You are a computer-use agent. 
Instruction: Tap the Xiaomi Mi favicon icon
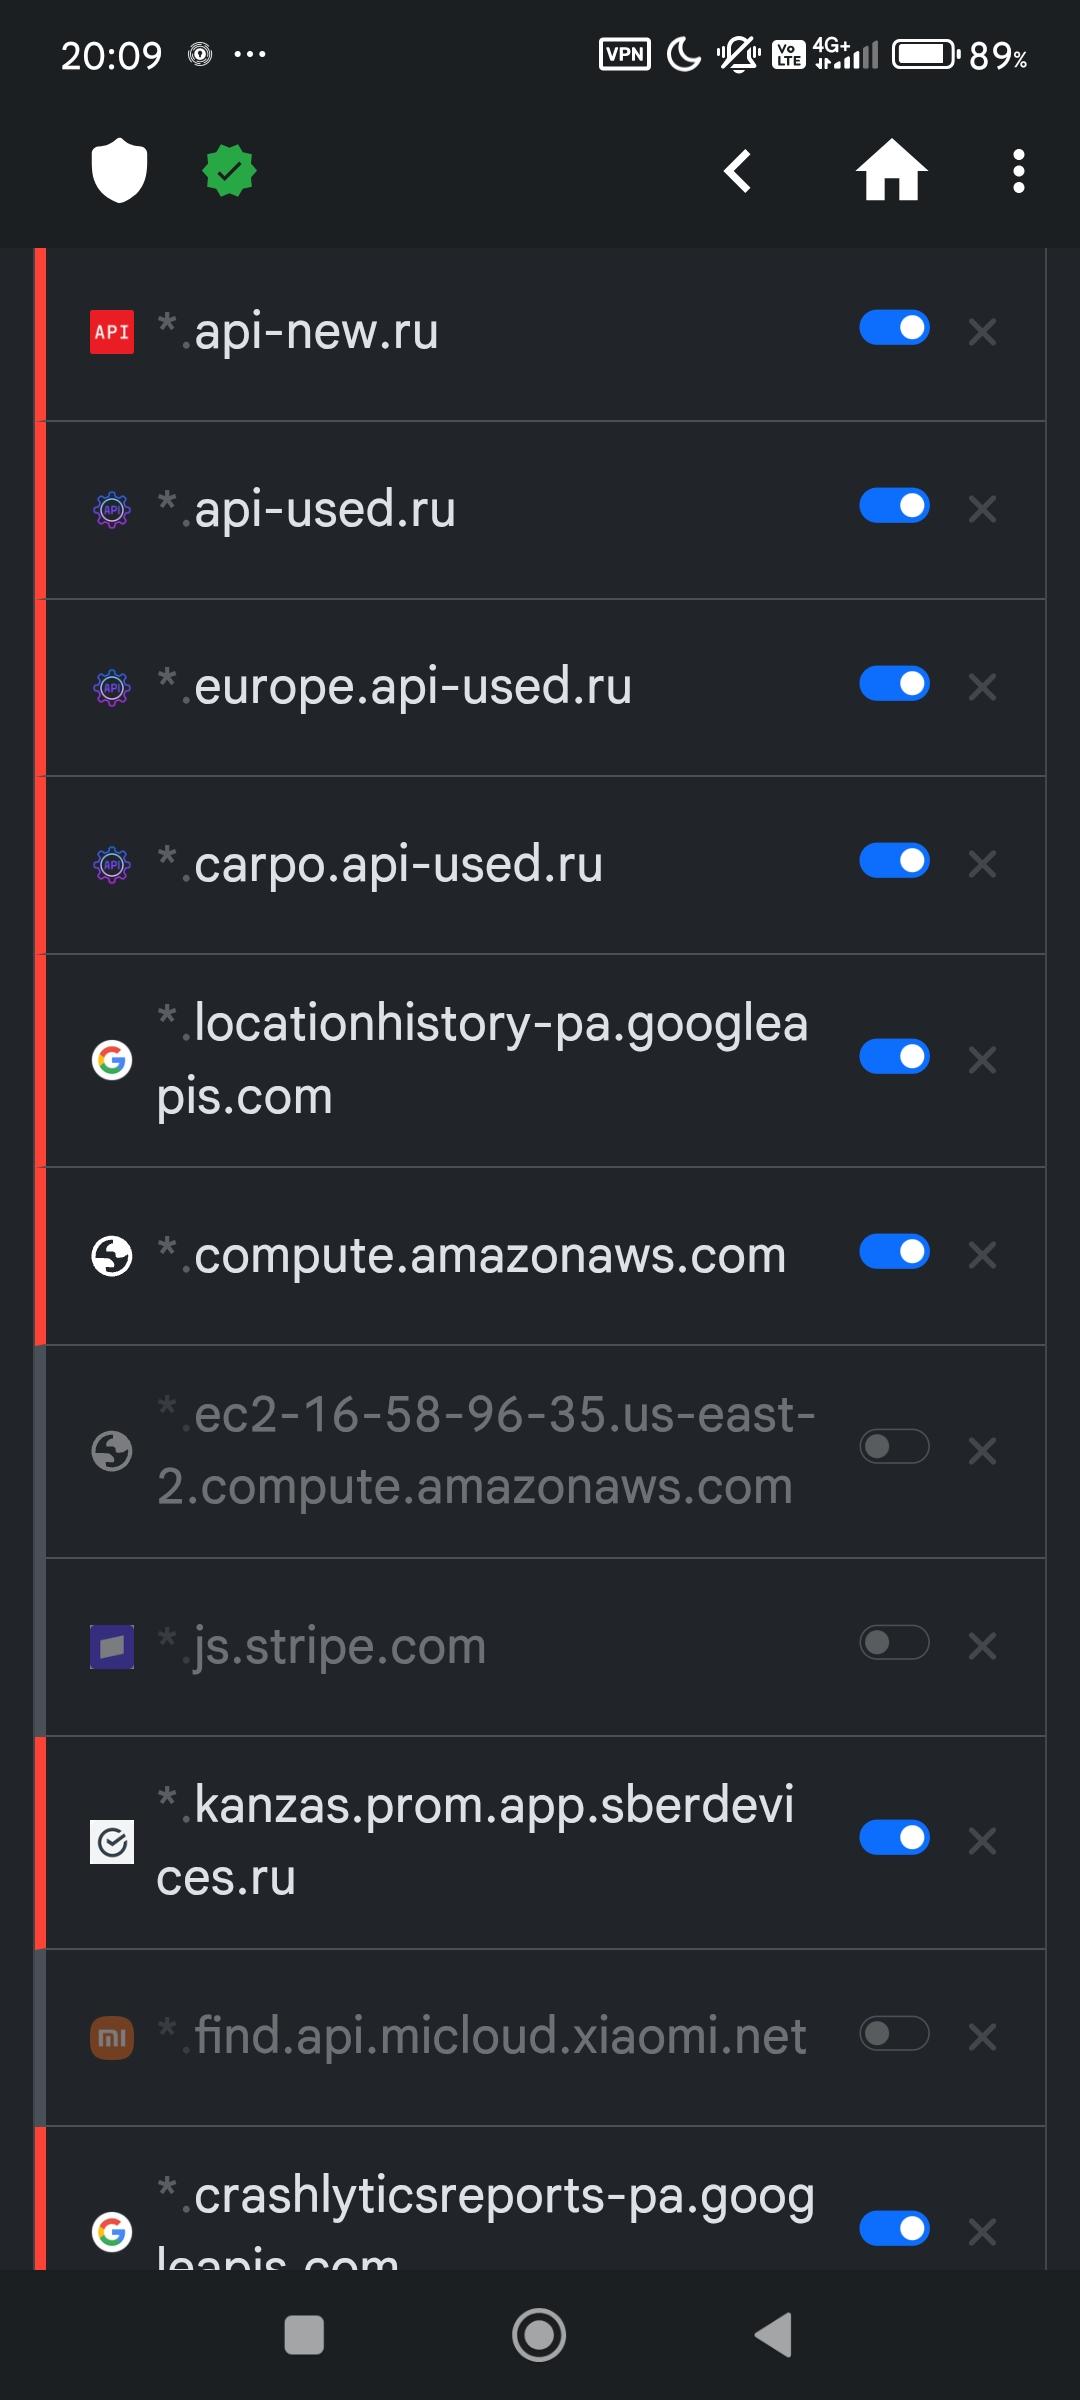point(112,2037)
